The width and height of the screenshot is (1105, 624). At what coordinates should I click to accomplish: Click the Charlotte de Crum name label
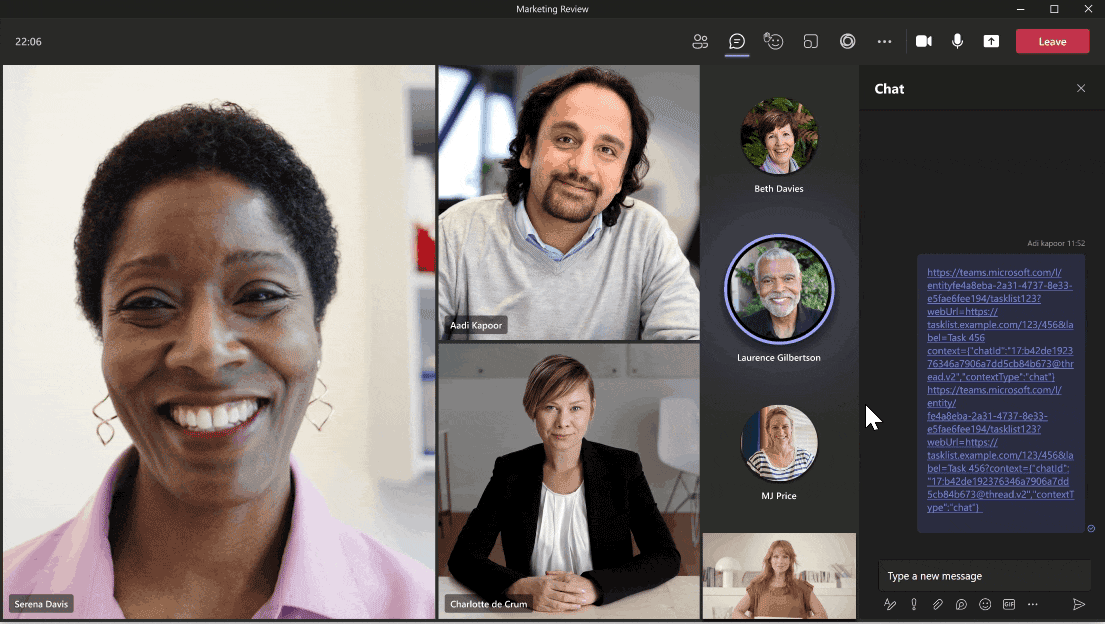[488, 604]
